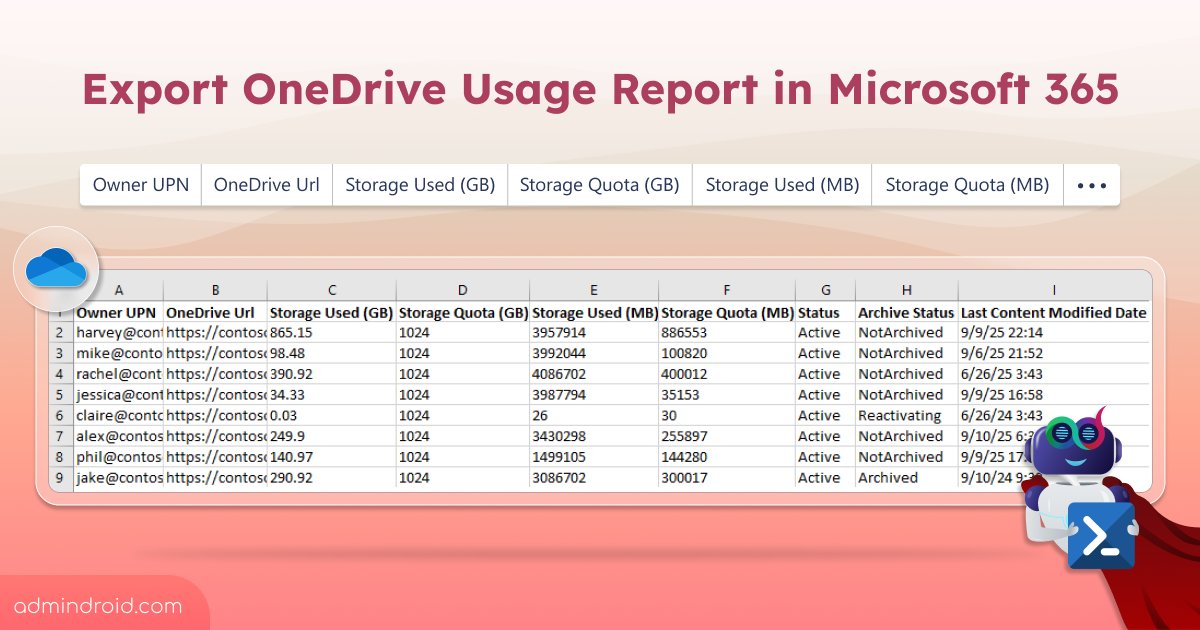Select spreadsheet column letter C
This screenshot has width=1200, height=630.
pyautogui.click(x=332, y=290)
